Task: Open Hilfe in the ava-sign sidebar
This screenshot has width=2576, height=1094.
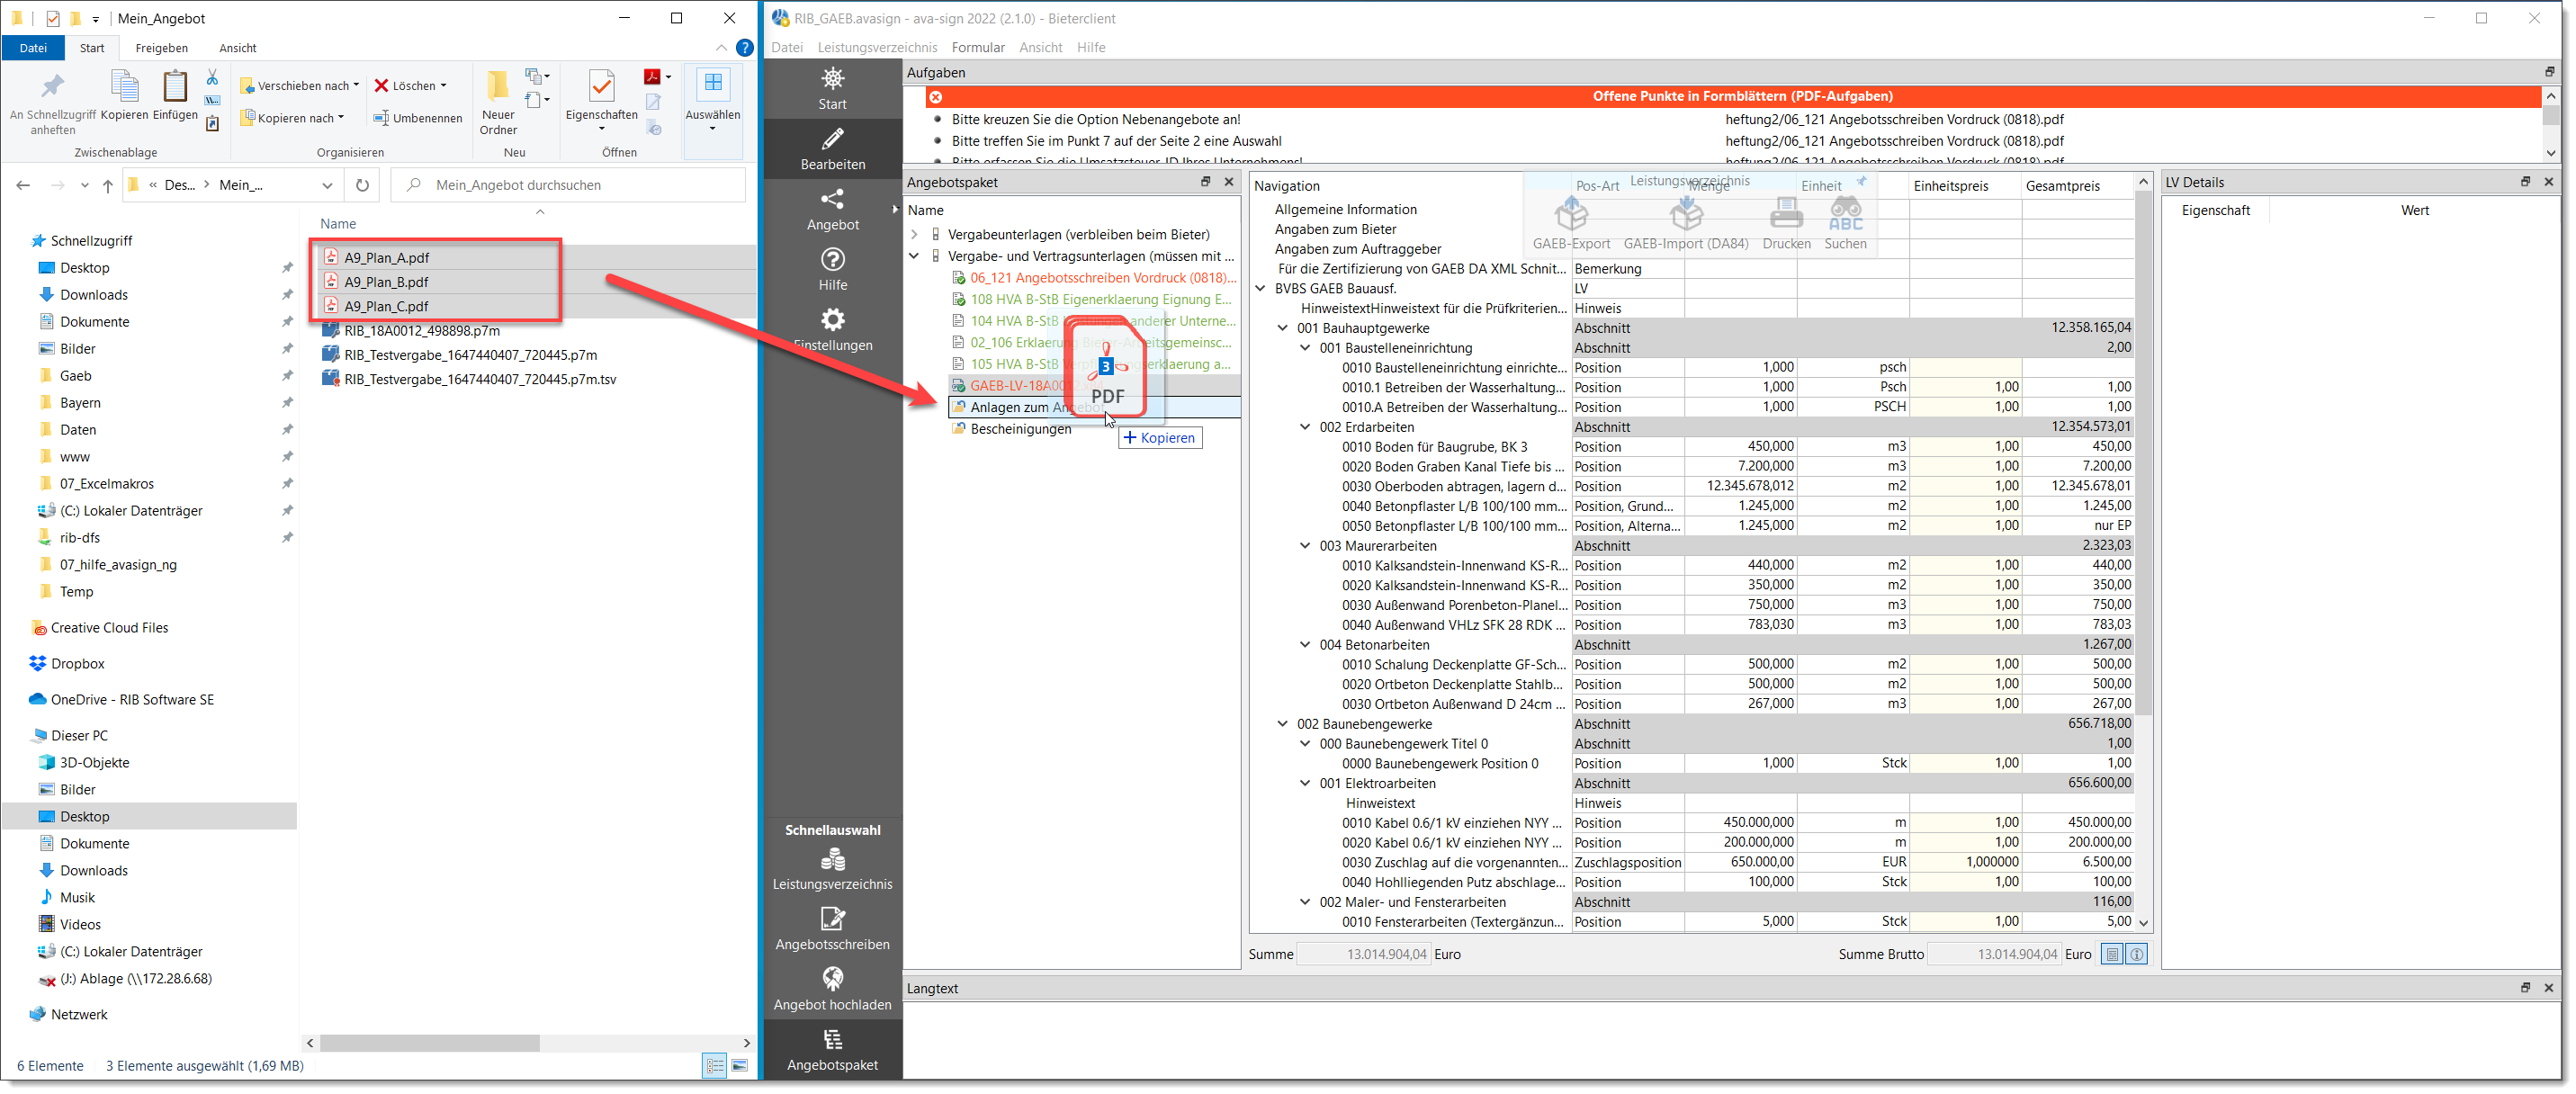Action: (x=832, y=269)
